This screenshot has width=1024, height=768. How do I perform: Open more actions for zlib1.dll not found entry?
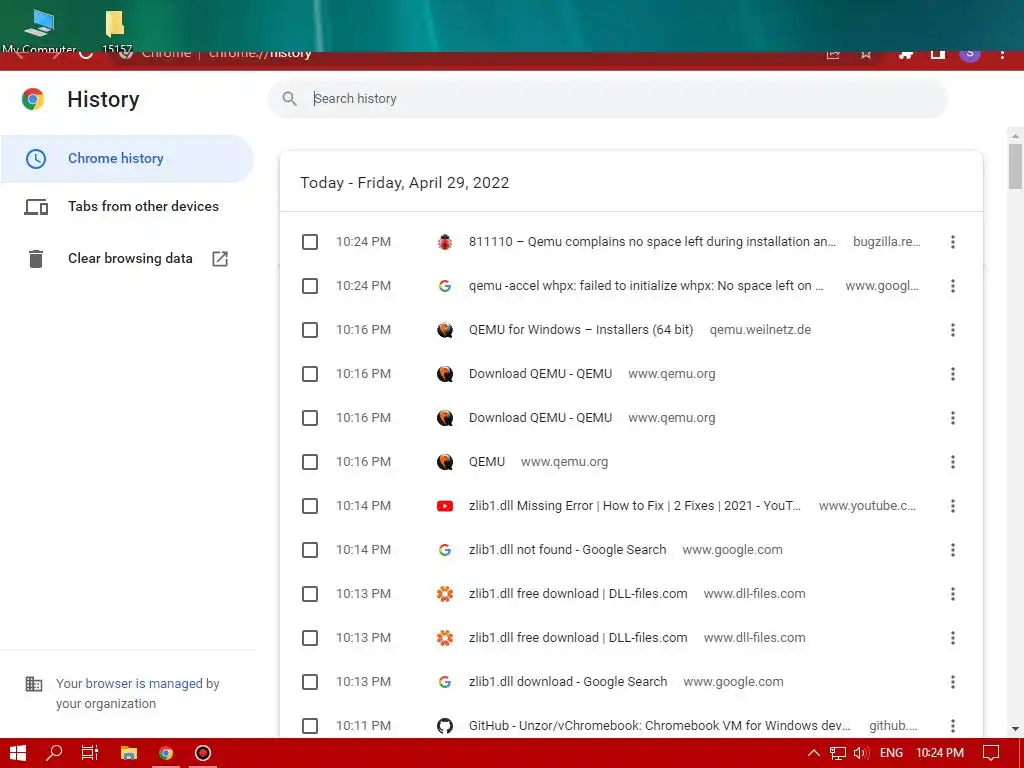click(953, 550)
